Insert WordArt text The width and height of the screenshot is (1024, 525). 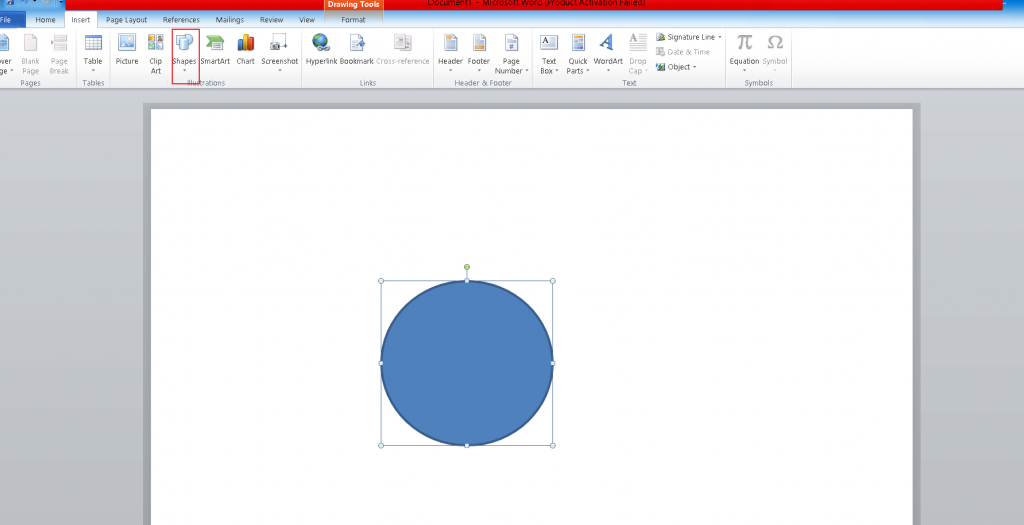pos(608,54)
